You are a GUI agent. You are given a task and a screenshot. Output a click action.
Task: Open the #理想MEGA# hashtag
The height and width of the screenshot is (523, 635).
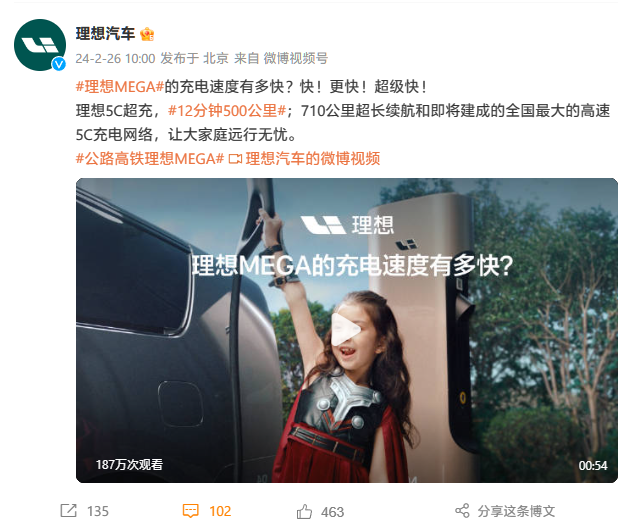[x=120, y=87]
